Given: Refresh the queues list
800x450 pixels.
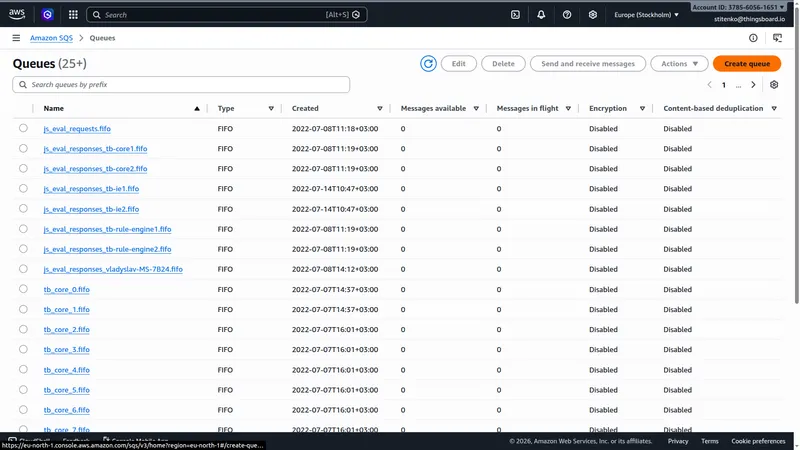Looking at the screenshot, I should tap(428, 64).
